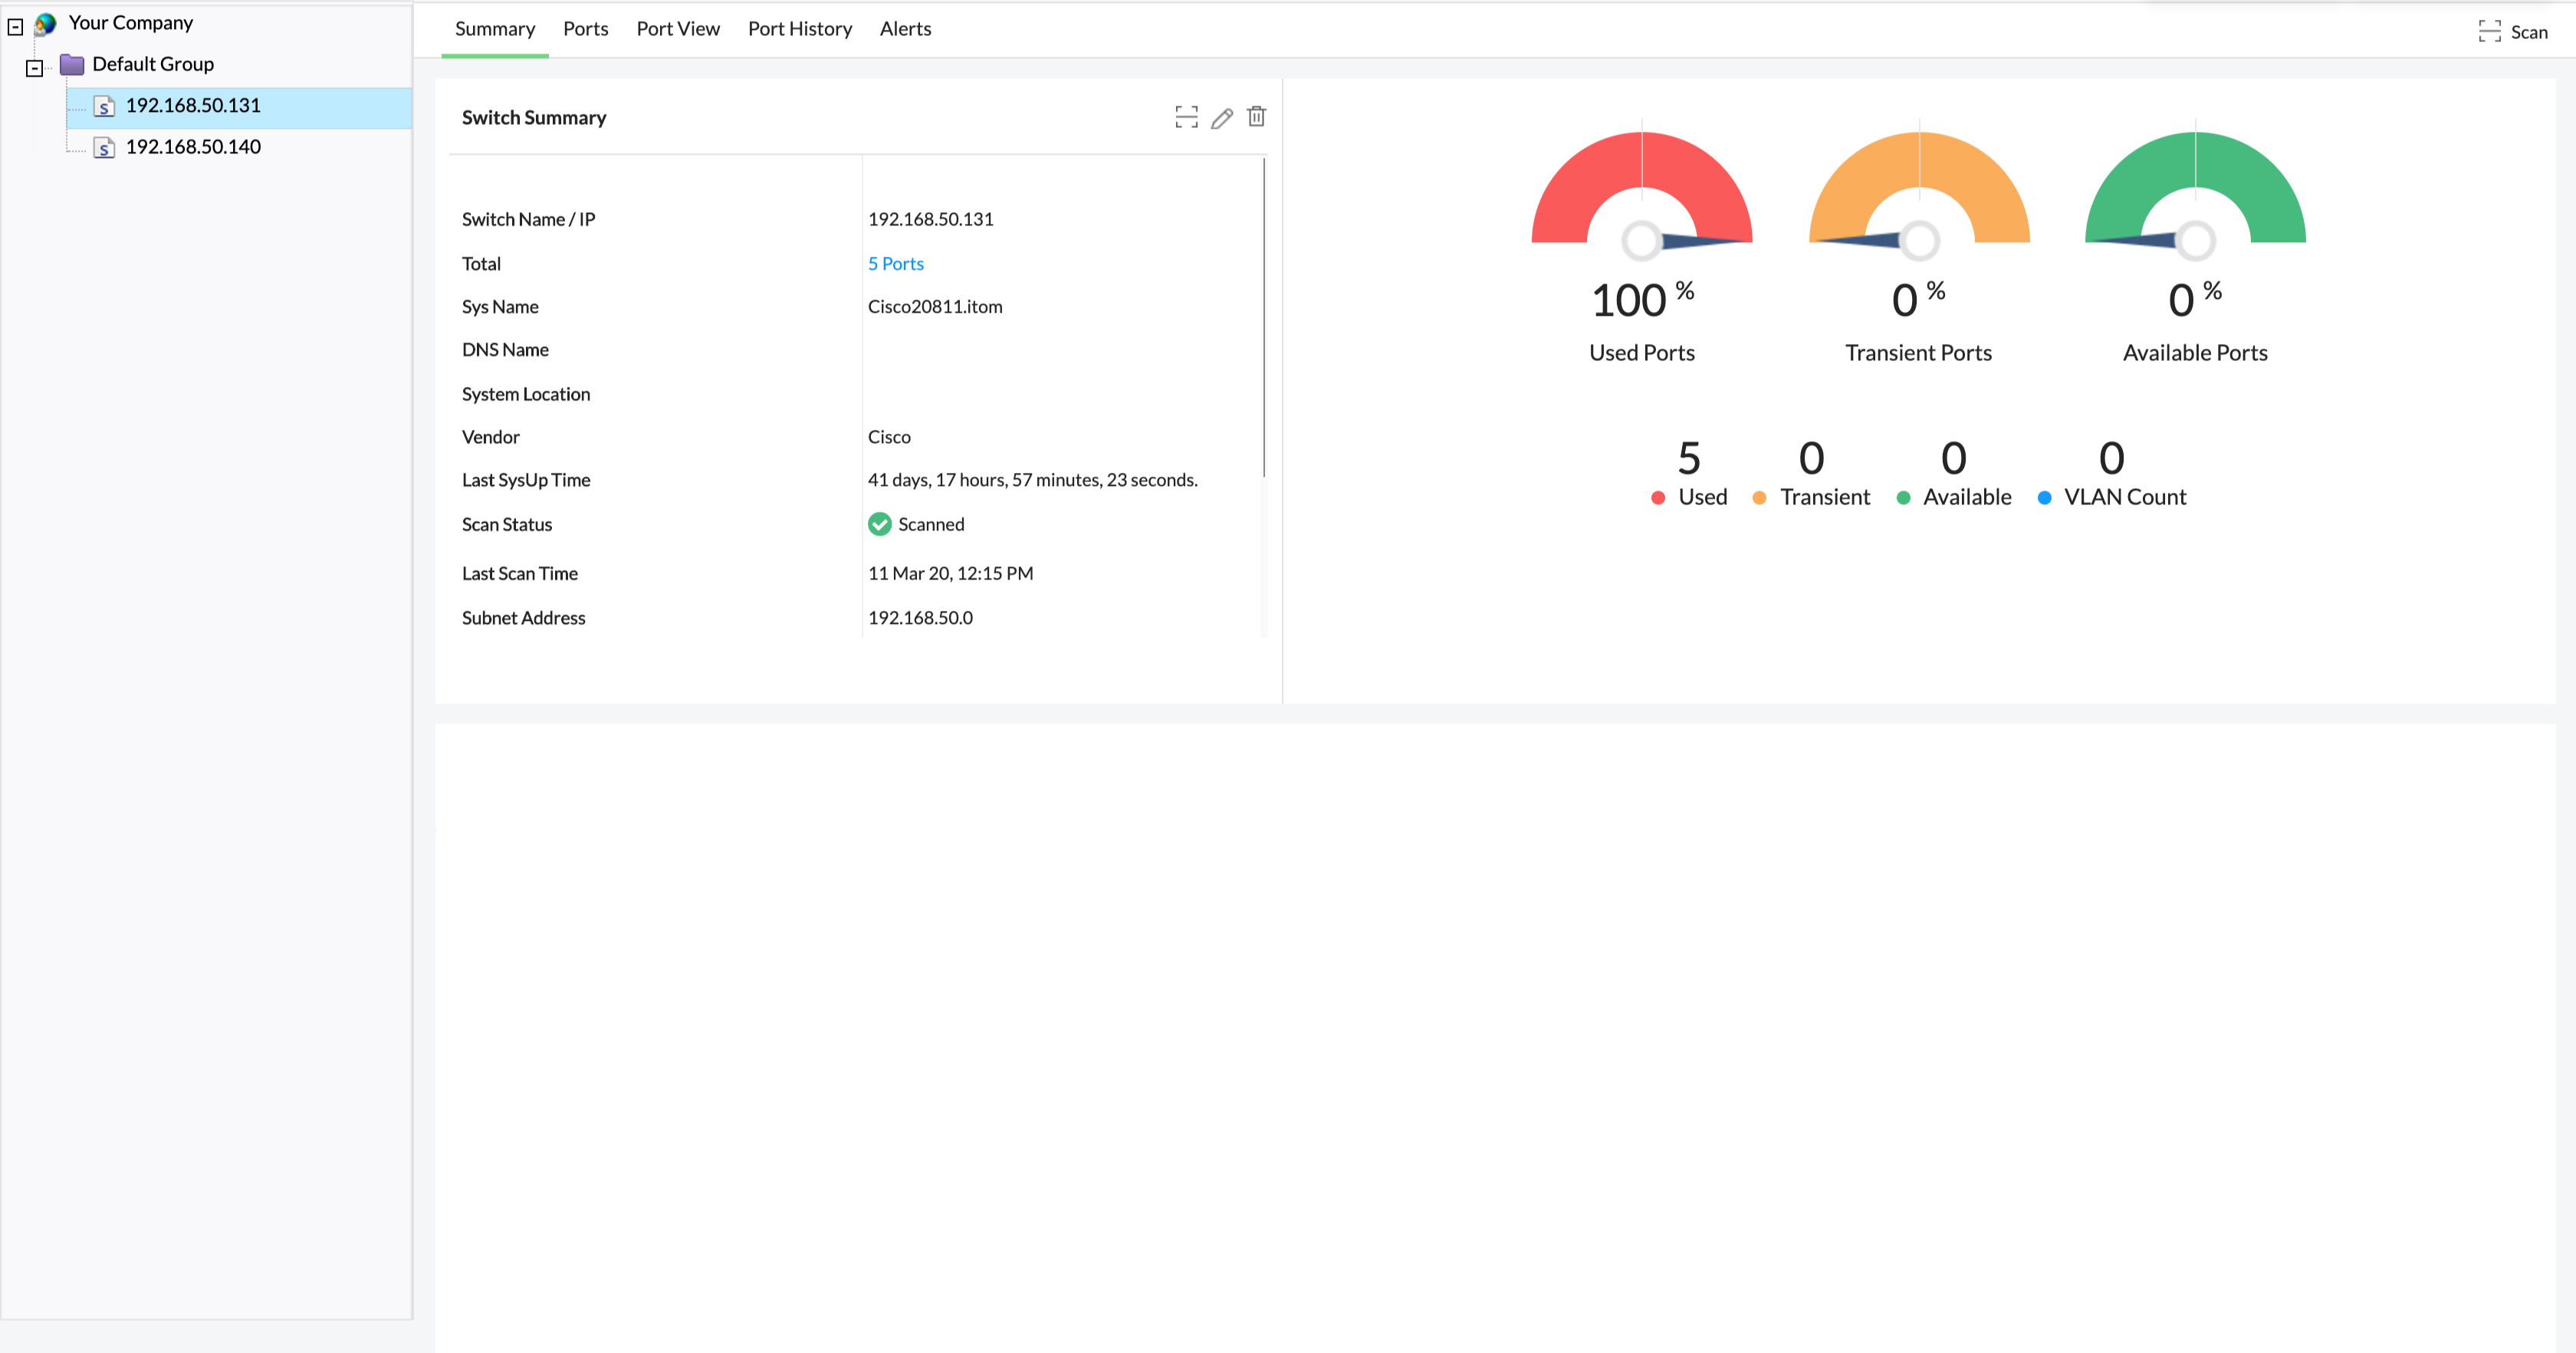Click the red dot next to Used label
This screenshot has width=2576, height=1353.
(1658, 497)
